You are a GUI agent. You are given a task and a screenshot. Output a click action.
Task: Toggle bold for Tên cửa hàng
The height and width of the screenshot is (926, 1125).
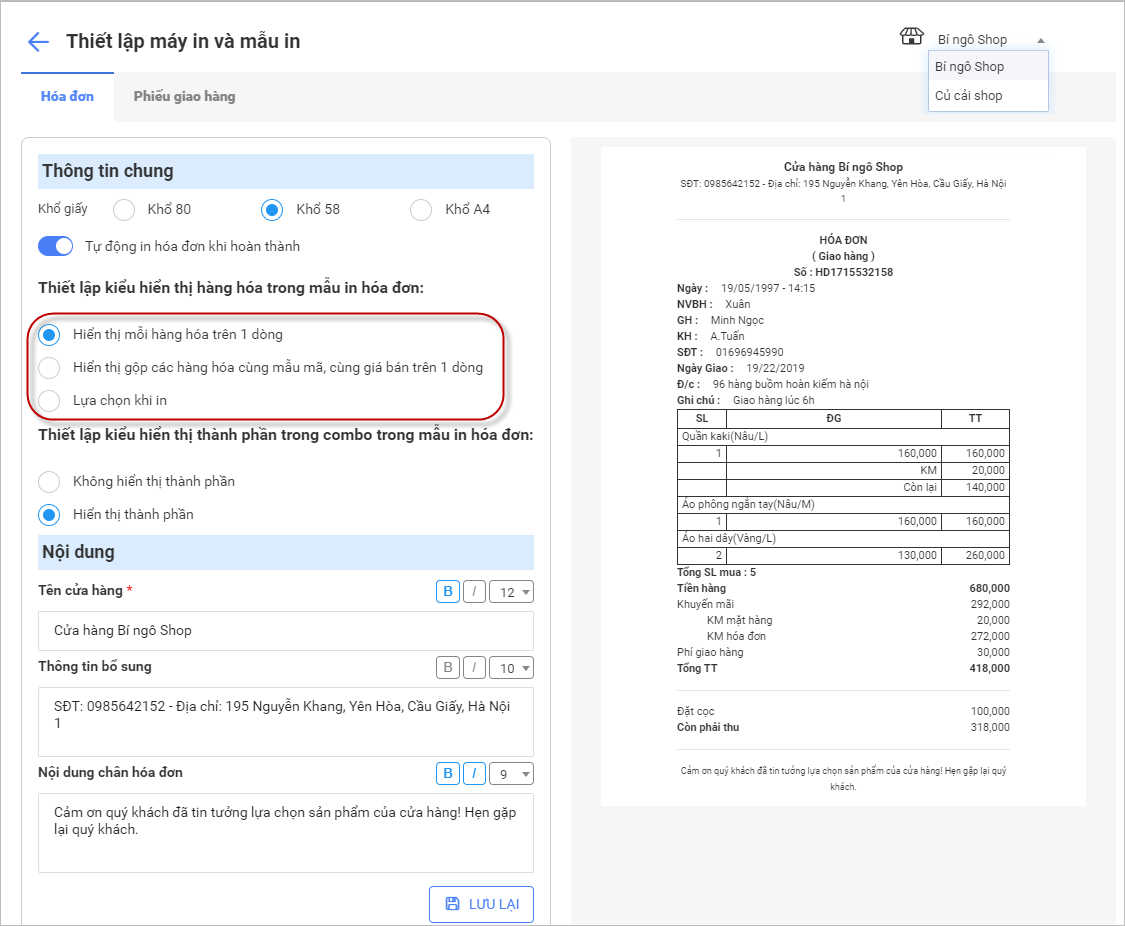(x=448, y=592)
